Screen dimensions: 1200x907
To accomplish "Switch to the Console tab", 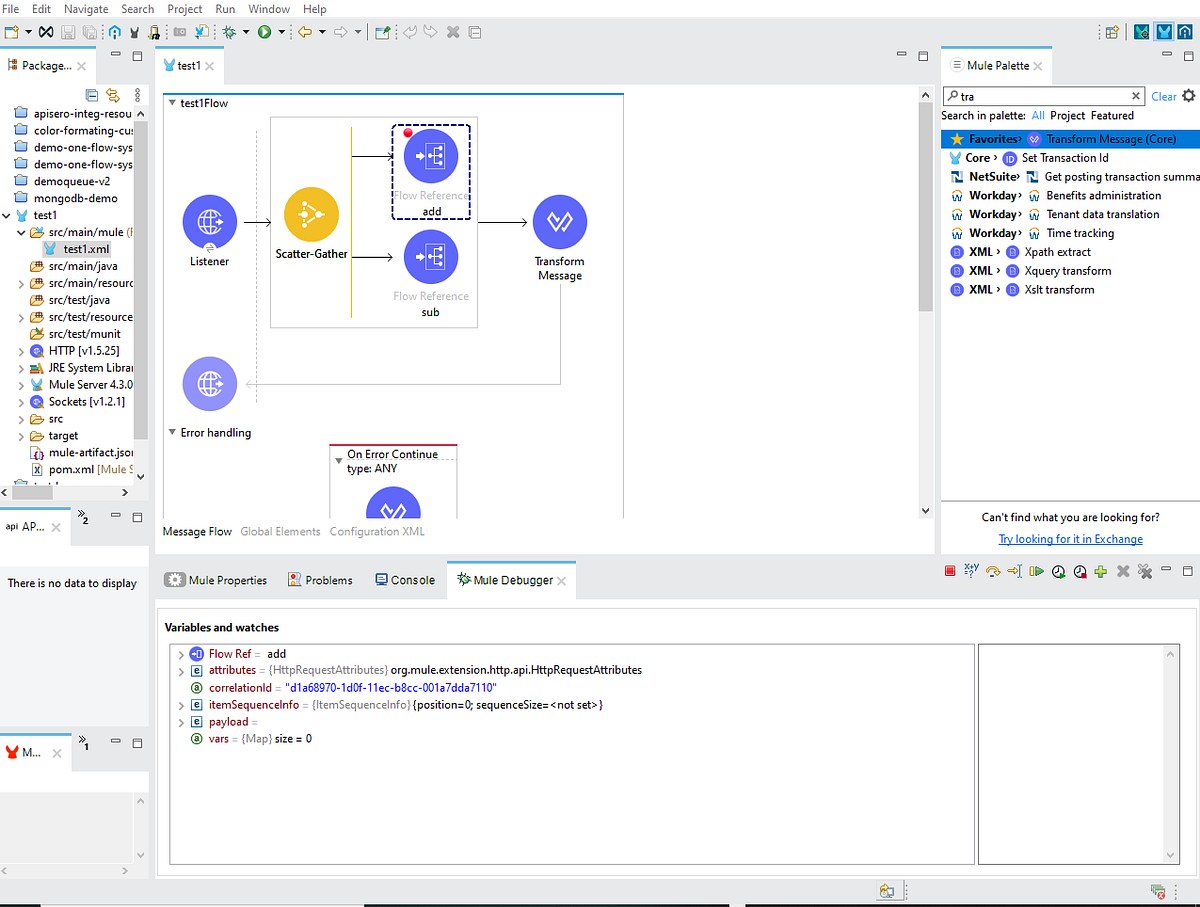I will click(404, 579).
